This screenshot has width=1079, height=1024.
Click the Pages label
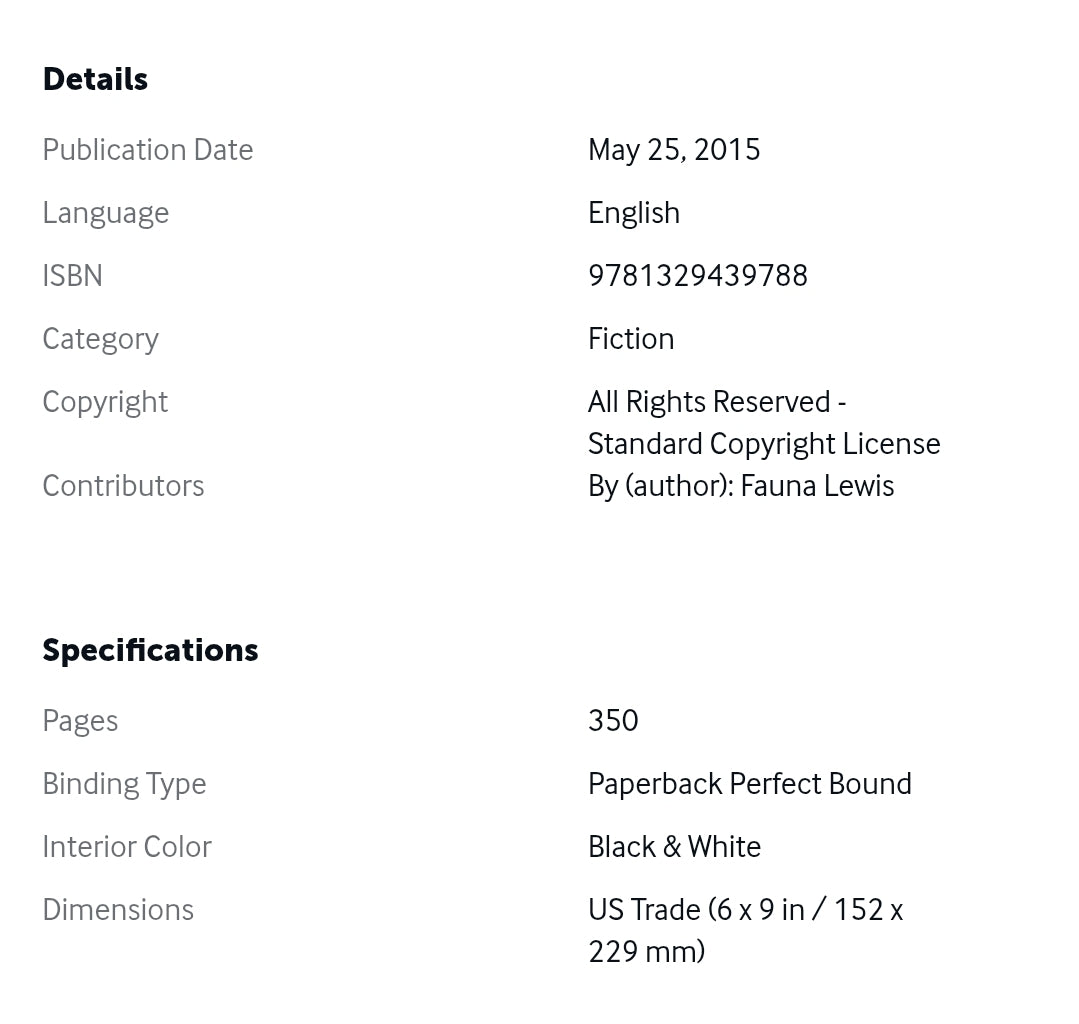coord(80,721)
